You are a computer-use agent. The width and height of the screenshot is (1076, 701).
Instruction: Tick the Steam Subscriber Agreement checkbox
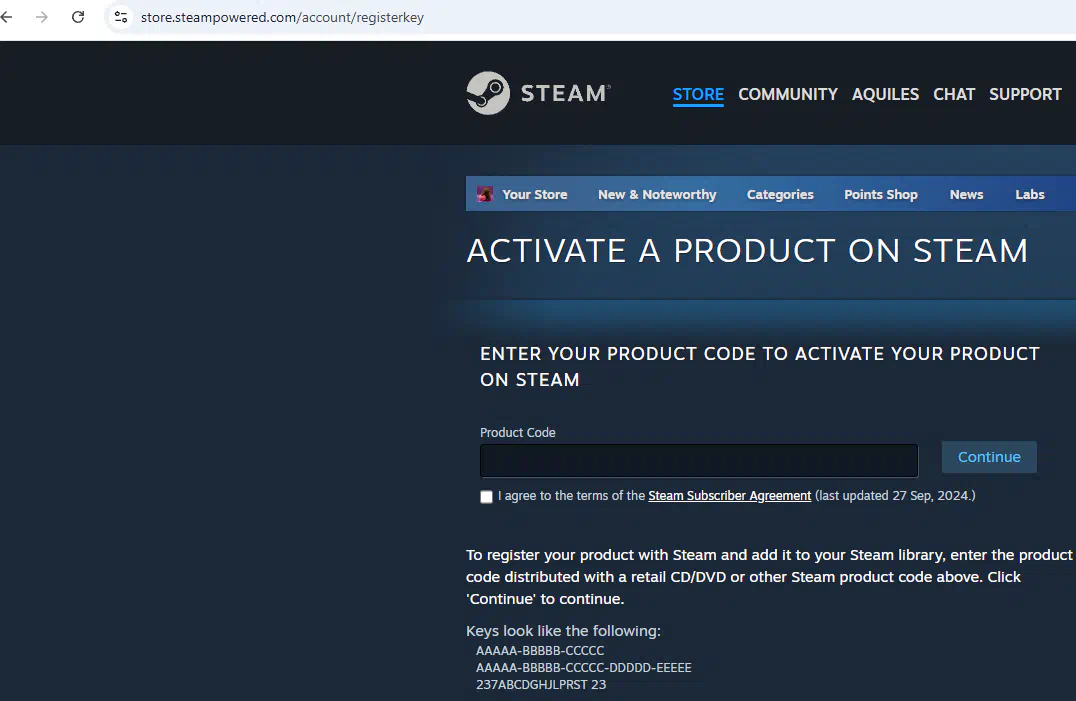pyautogui.click(x=487, y=497)
